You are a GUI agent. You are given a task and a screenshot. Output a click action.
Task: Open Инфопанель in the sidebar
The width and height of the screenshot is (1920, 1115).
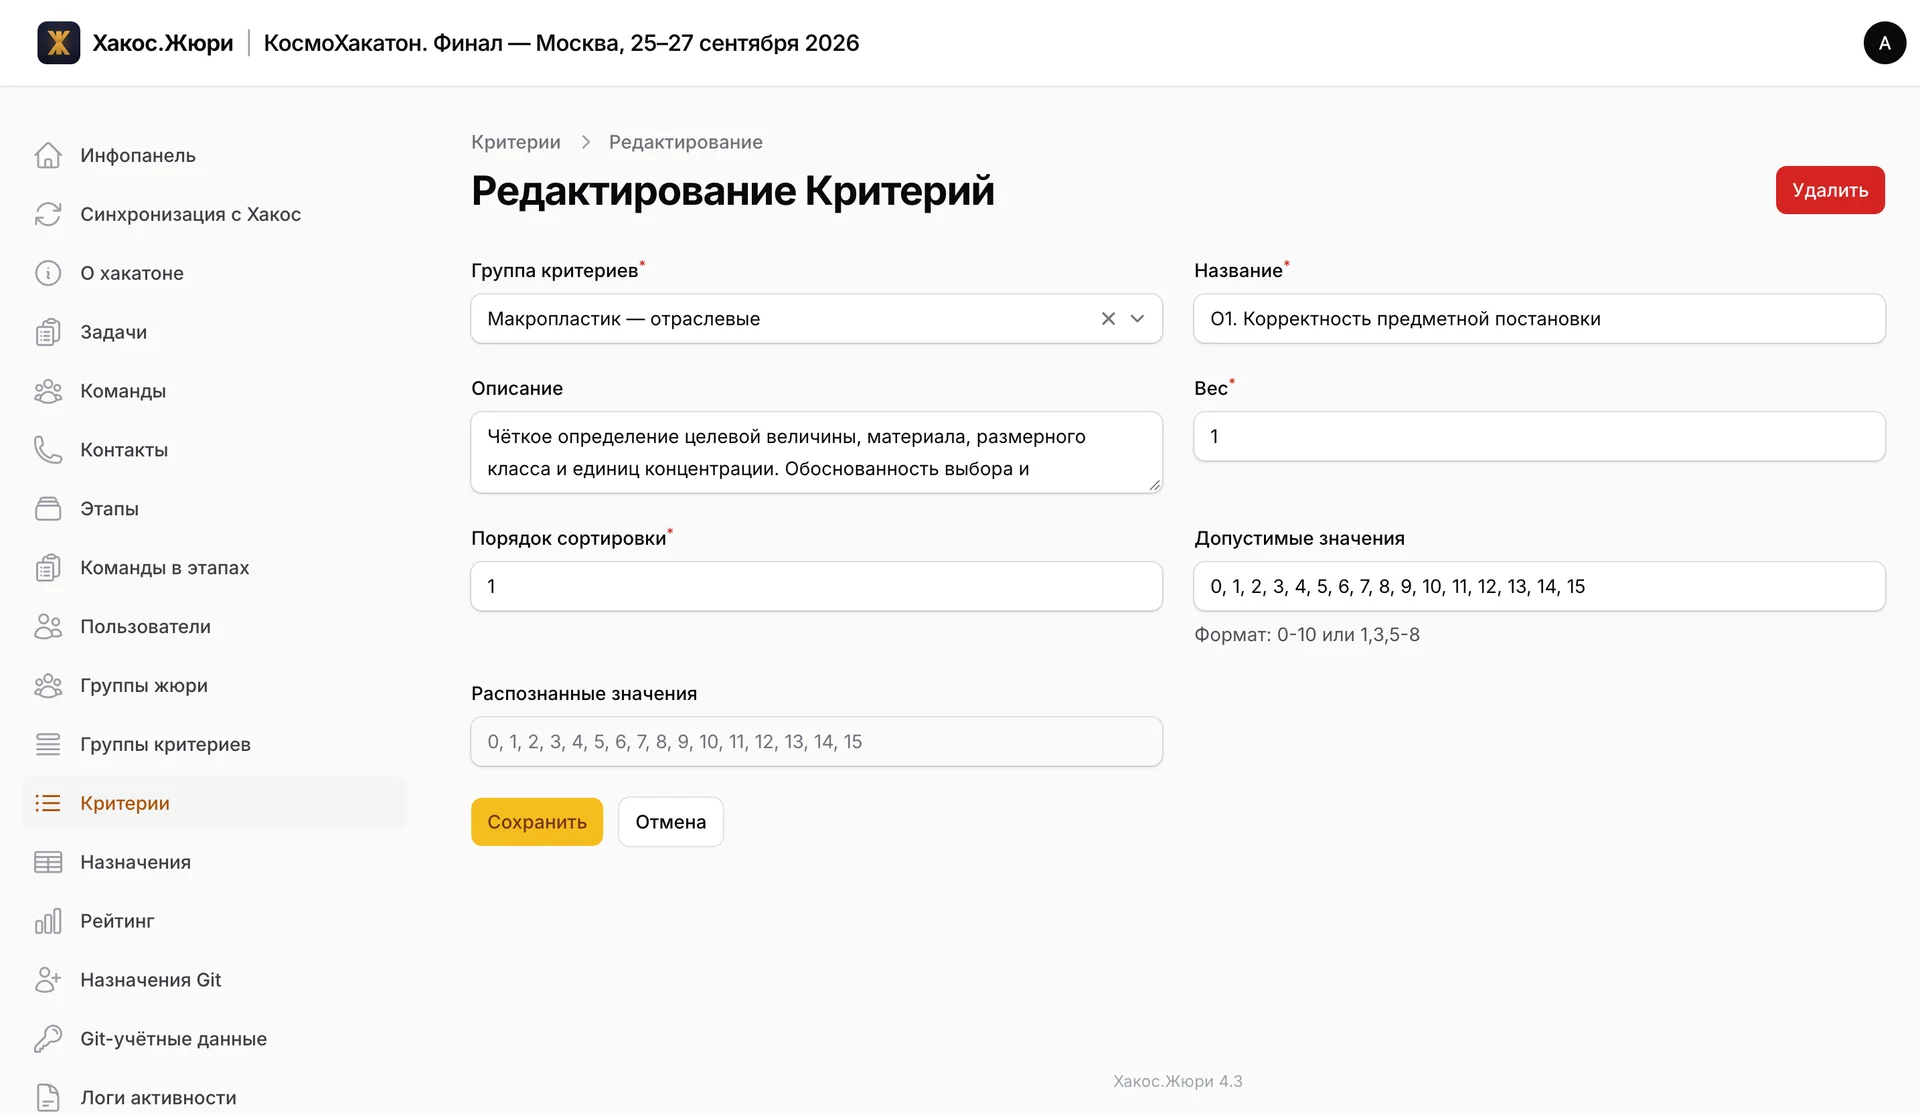click(214, 155)
